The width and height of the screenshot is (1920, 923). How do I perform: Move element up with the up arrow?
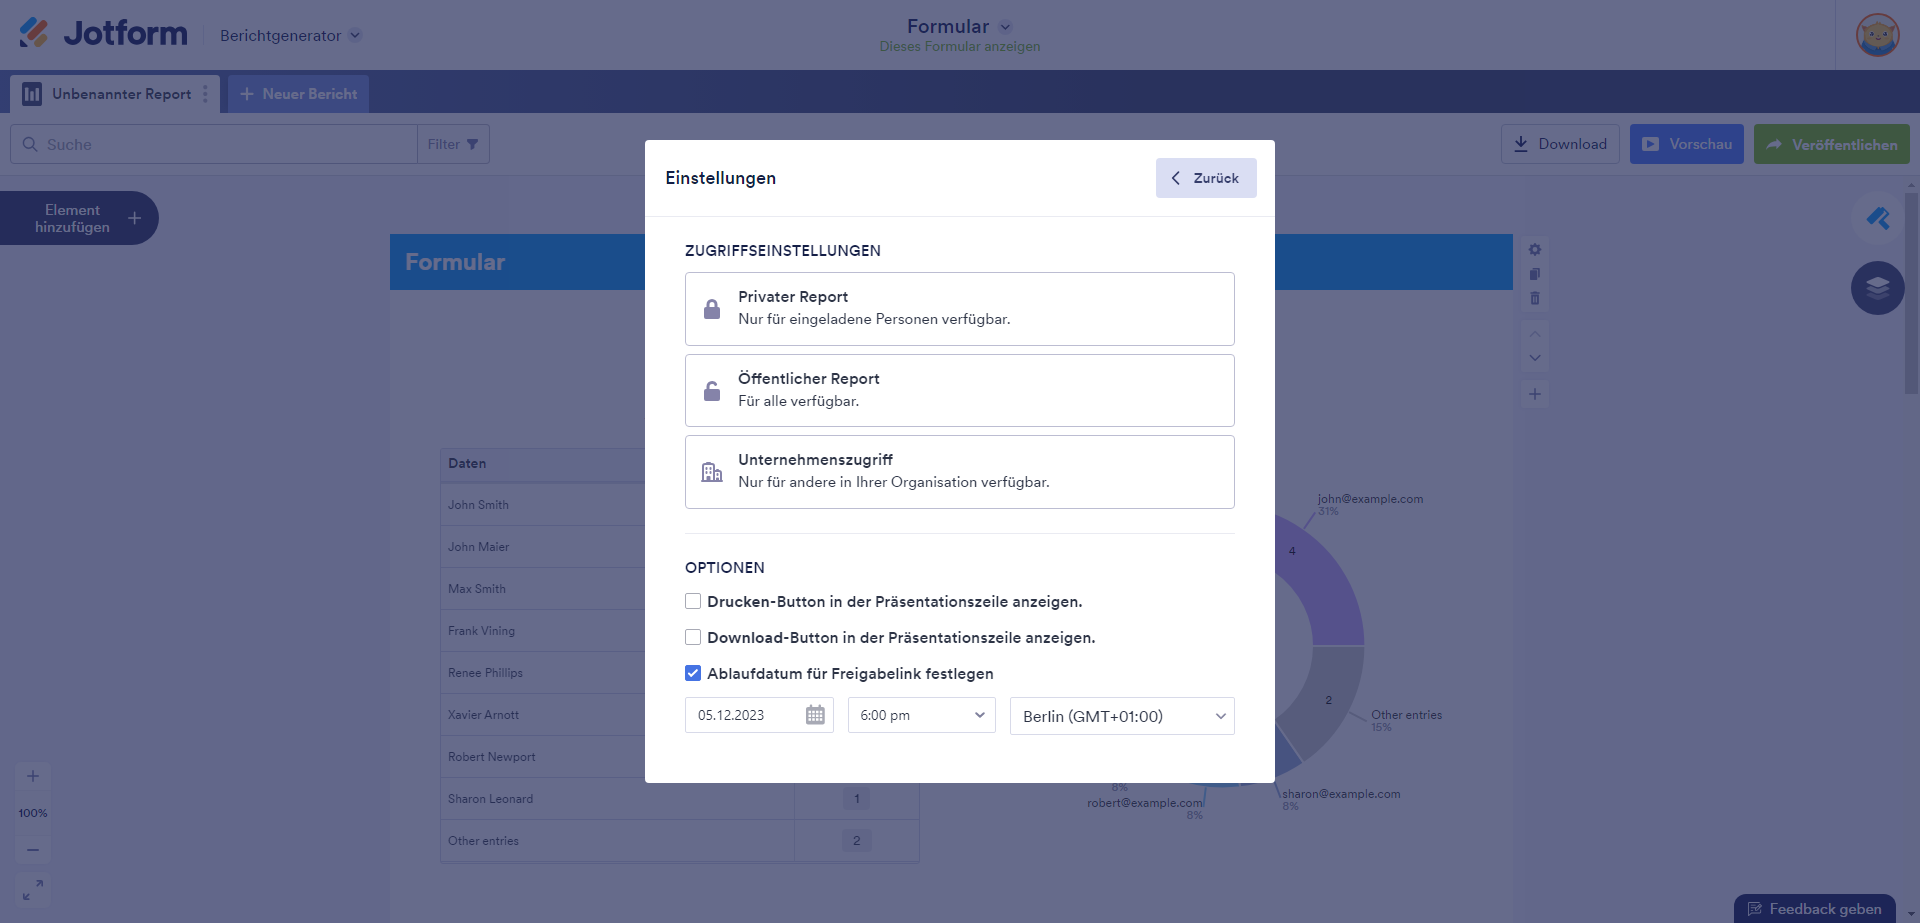point(1535,333)
